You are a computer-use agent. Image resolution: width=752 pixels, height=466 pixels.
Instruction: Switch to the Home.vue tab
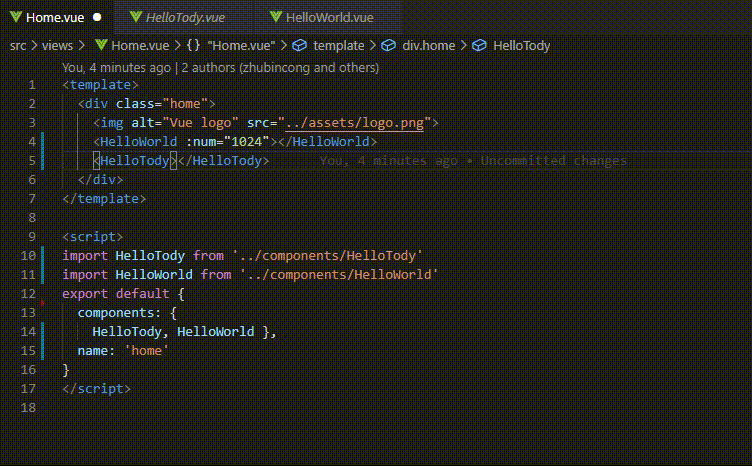click(x=55, y=17)
